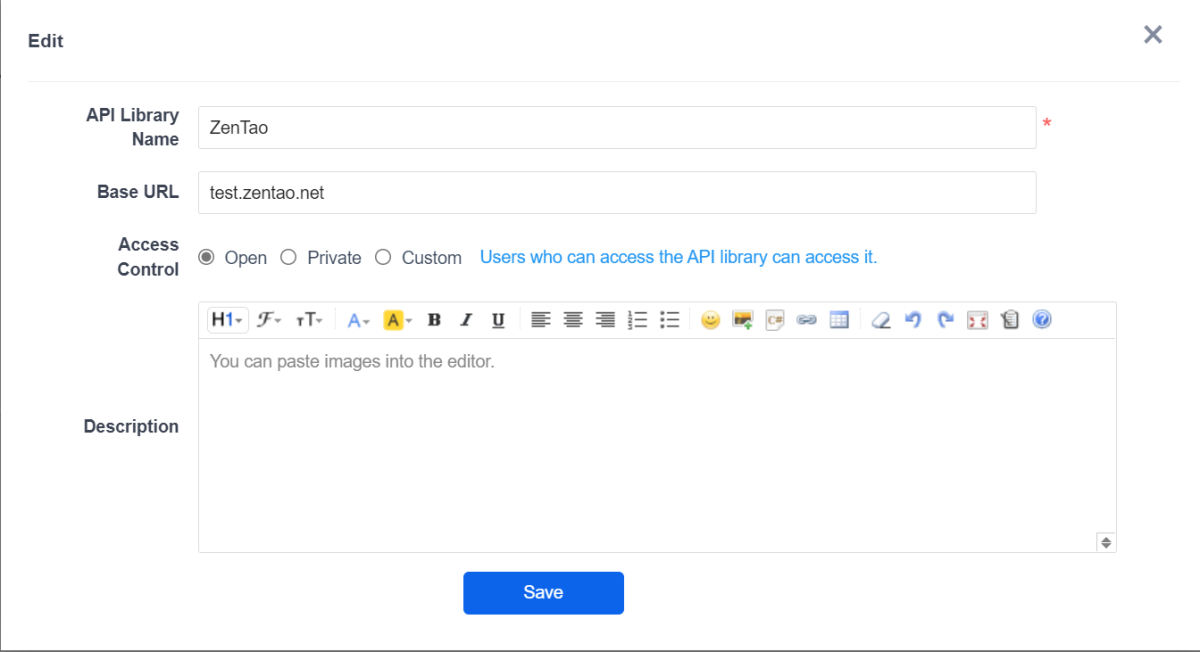This screenshot has width=1200, height=652.
Task: Select the Open access control option
Action: [x=207, y=257]
